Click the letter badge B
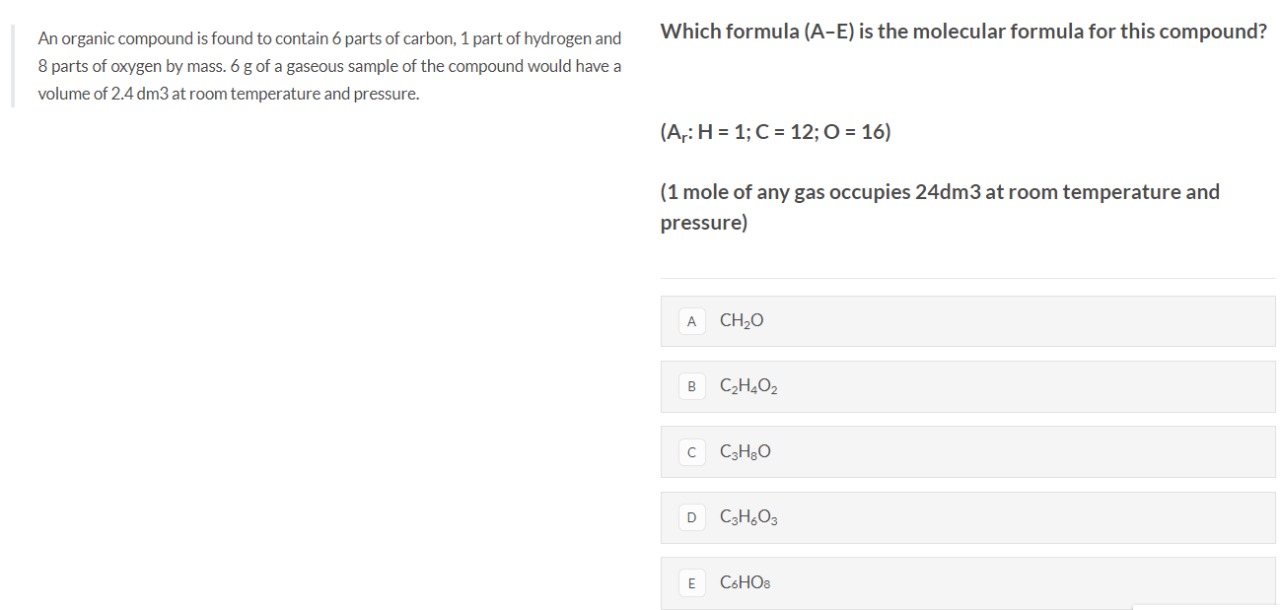Screen dimensions: 1280x610 coord(690,387)
